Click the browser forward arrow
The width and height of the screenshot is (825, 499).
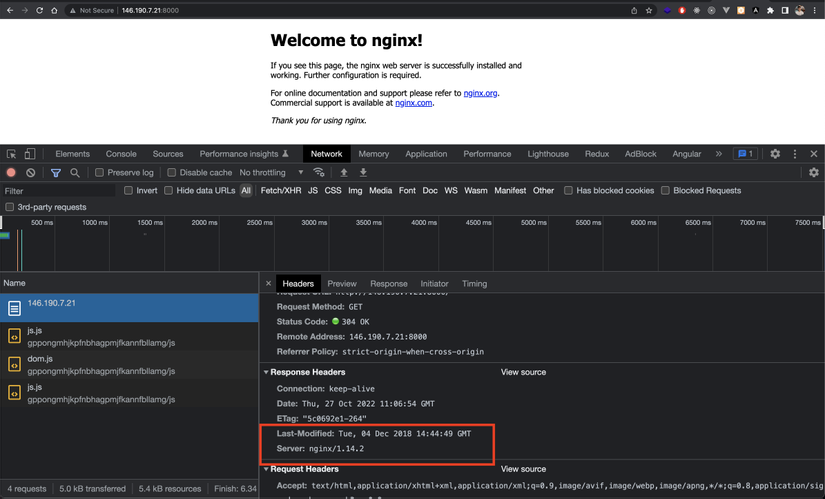[25, 11]
